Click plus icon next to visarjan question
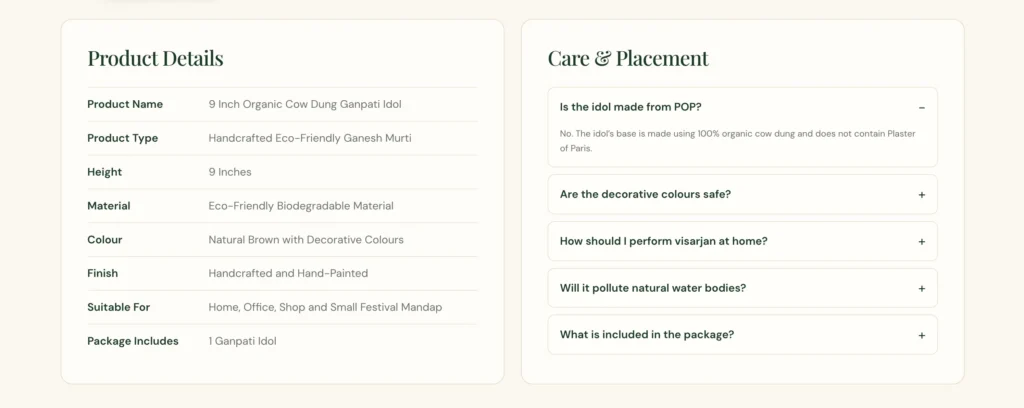 (x=921, y=242)
